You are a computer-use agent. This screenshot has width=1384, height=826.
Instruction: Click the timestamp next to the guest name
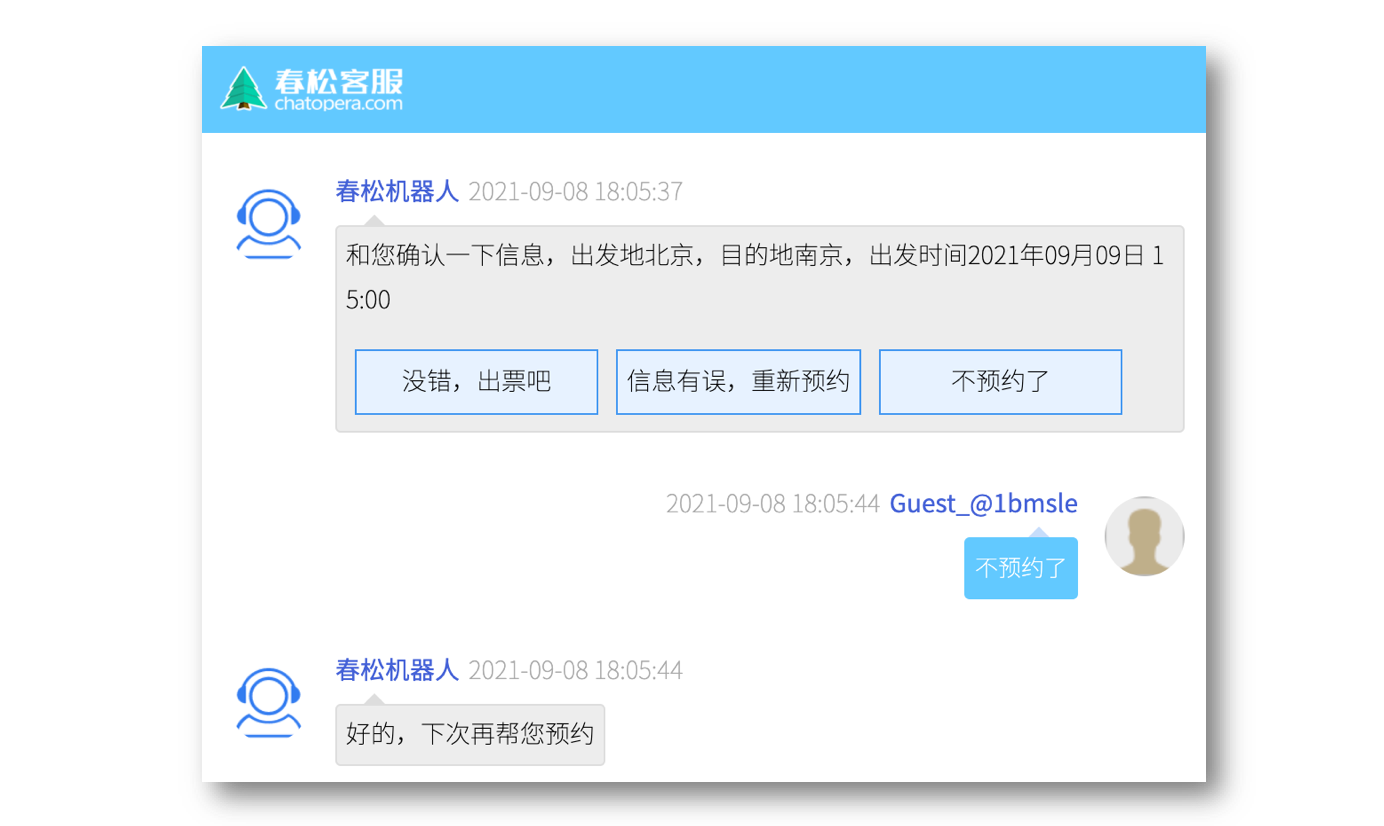772,503
